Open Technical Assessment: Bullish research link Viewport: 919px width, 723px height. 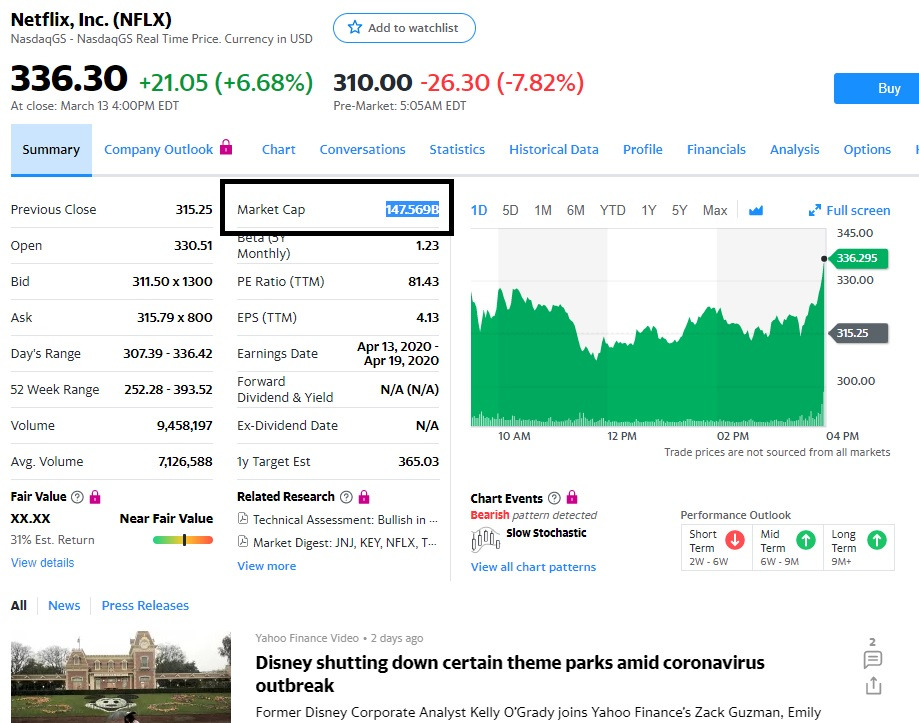(345, 519)
